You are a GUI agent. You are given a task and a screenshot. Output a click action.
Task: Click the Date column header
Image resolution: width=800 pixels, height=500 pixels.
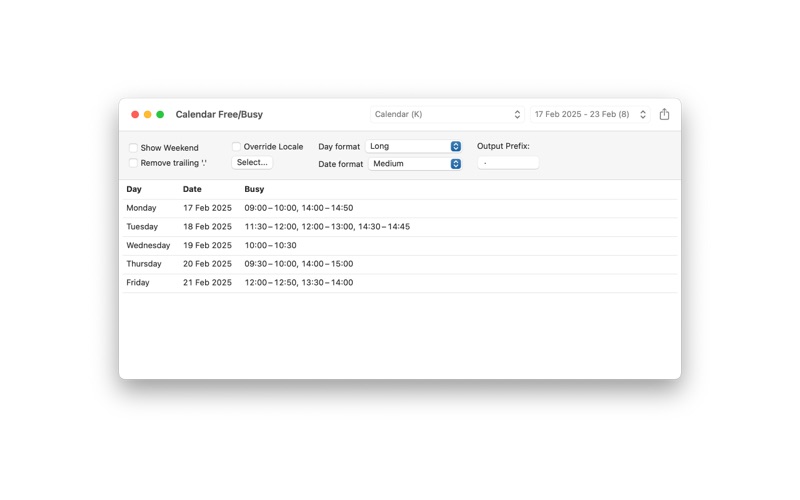[192, 189]
